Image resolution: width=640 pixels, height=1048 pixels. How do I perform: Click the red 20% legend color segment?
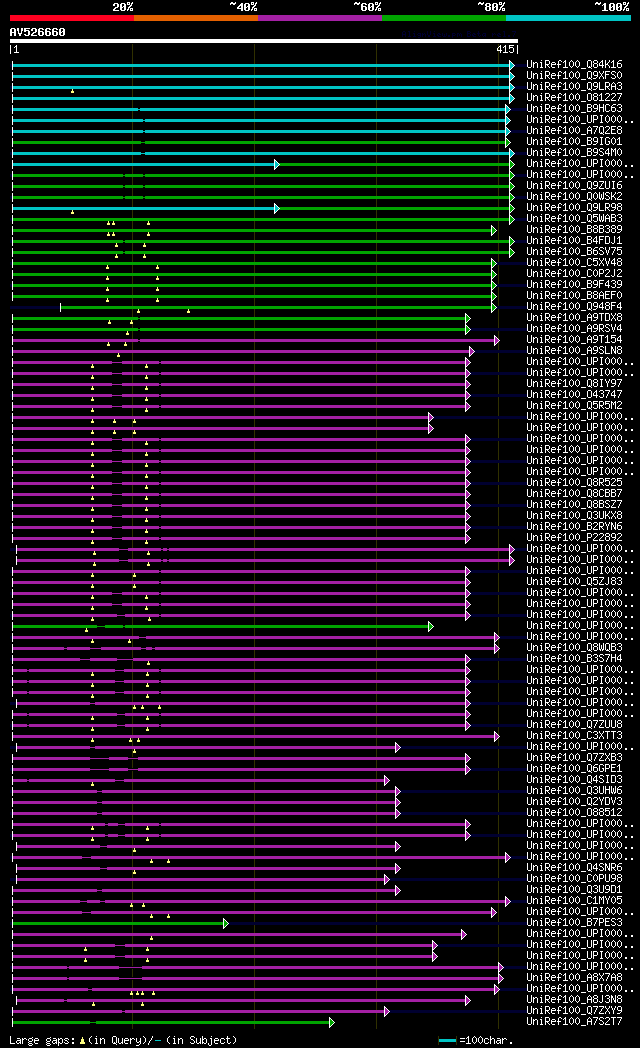pyautogui.click(x=71, y=18)
